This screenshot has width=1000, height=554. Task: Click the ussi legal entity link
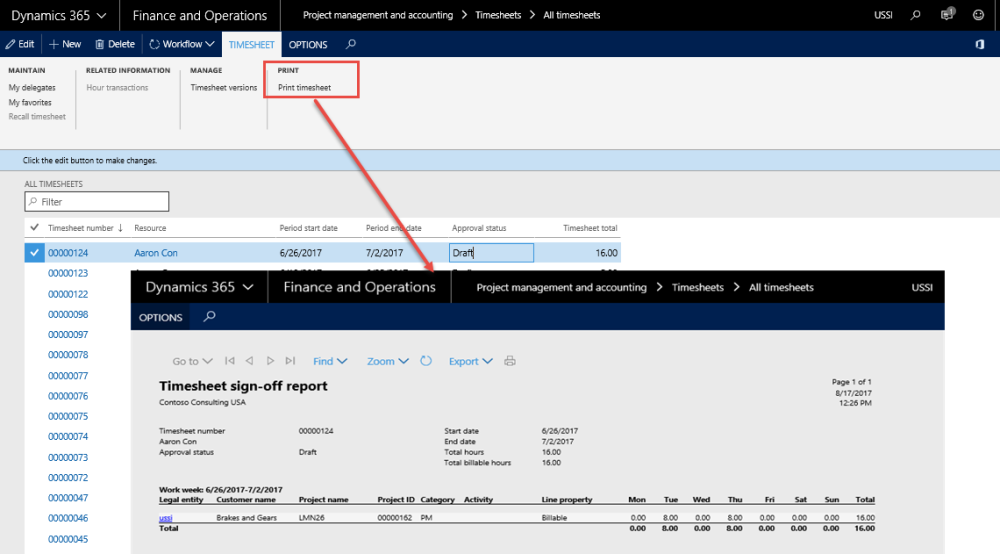(166, 518)
